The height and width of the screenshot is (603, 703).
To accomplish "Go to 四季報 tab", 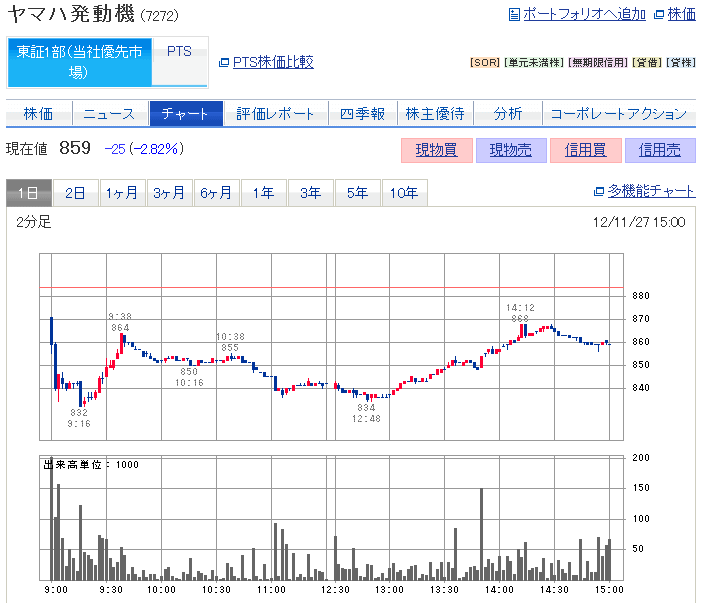I will click(362, 114).
